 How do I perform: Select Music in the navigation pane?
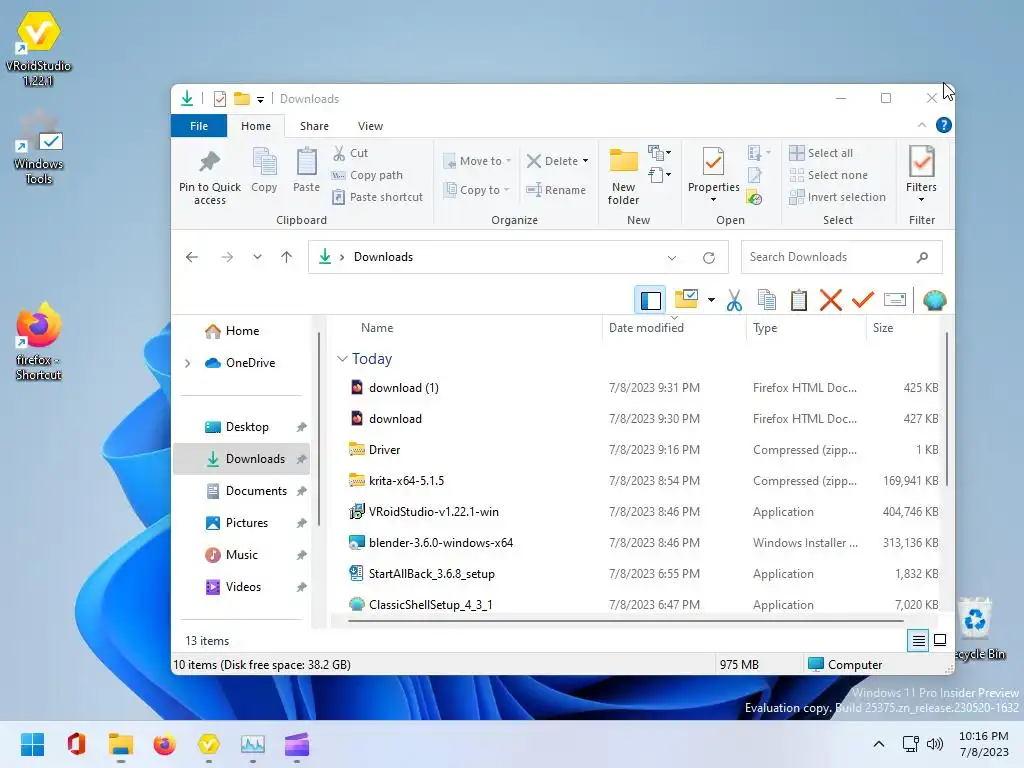coord(242,555)
